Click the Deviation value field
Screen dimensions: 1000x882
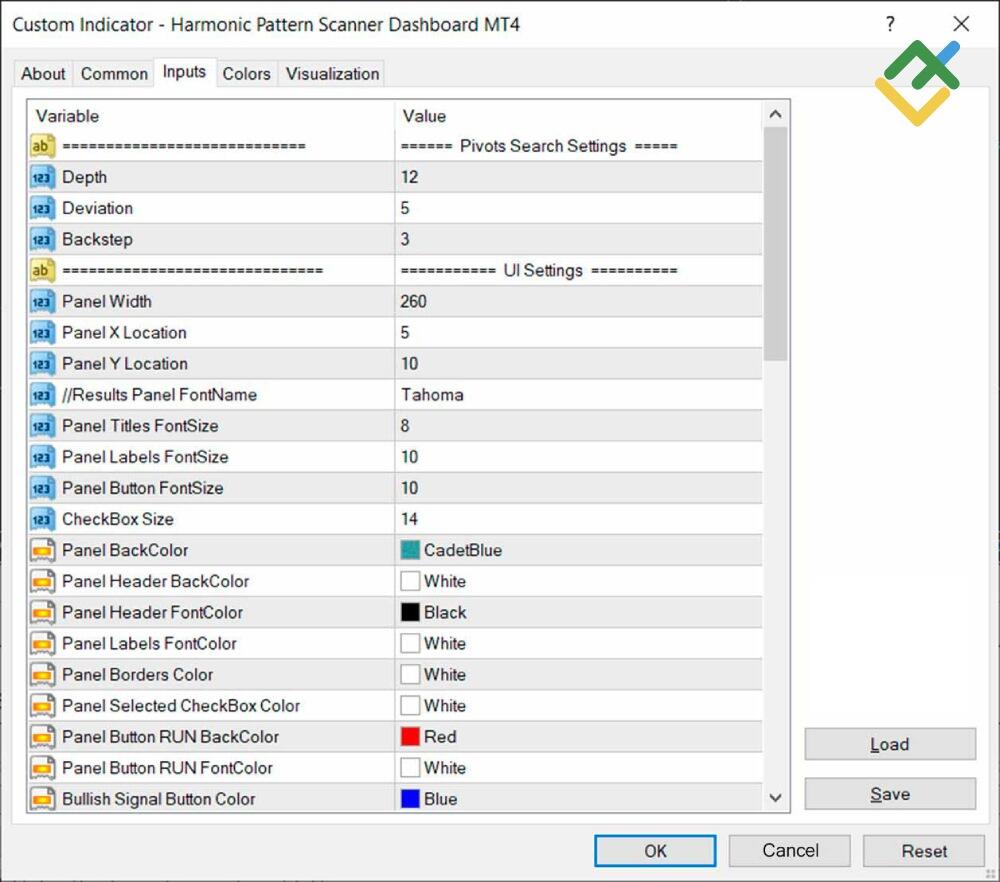coord(578,209)
